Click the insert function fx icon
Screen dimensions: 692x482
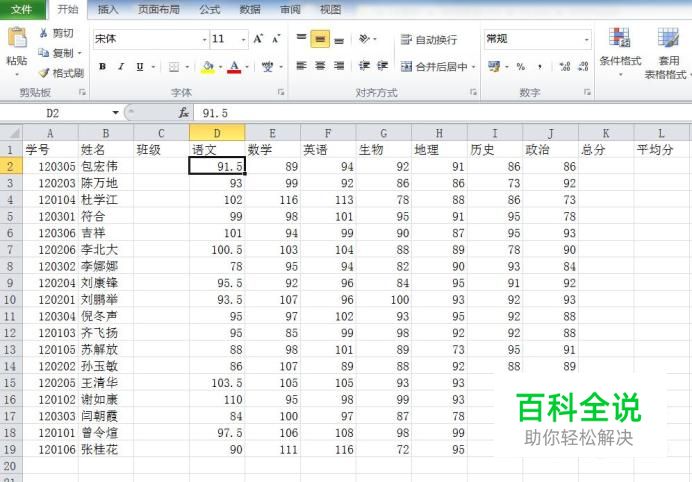pos(184,113)
